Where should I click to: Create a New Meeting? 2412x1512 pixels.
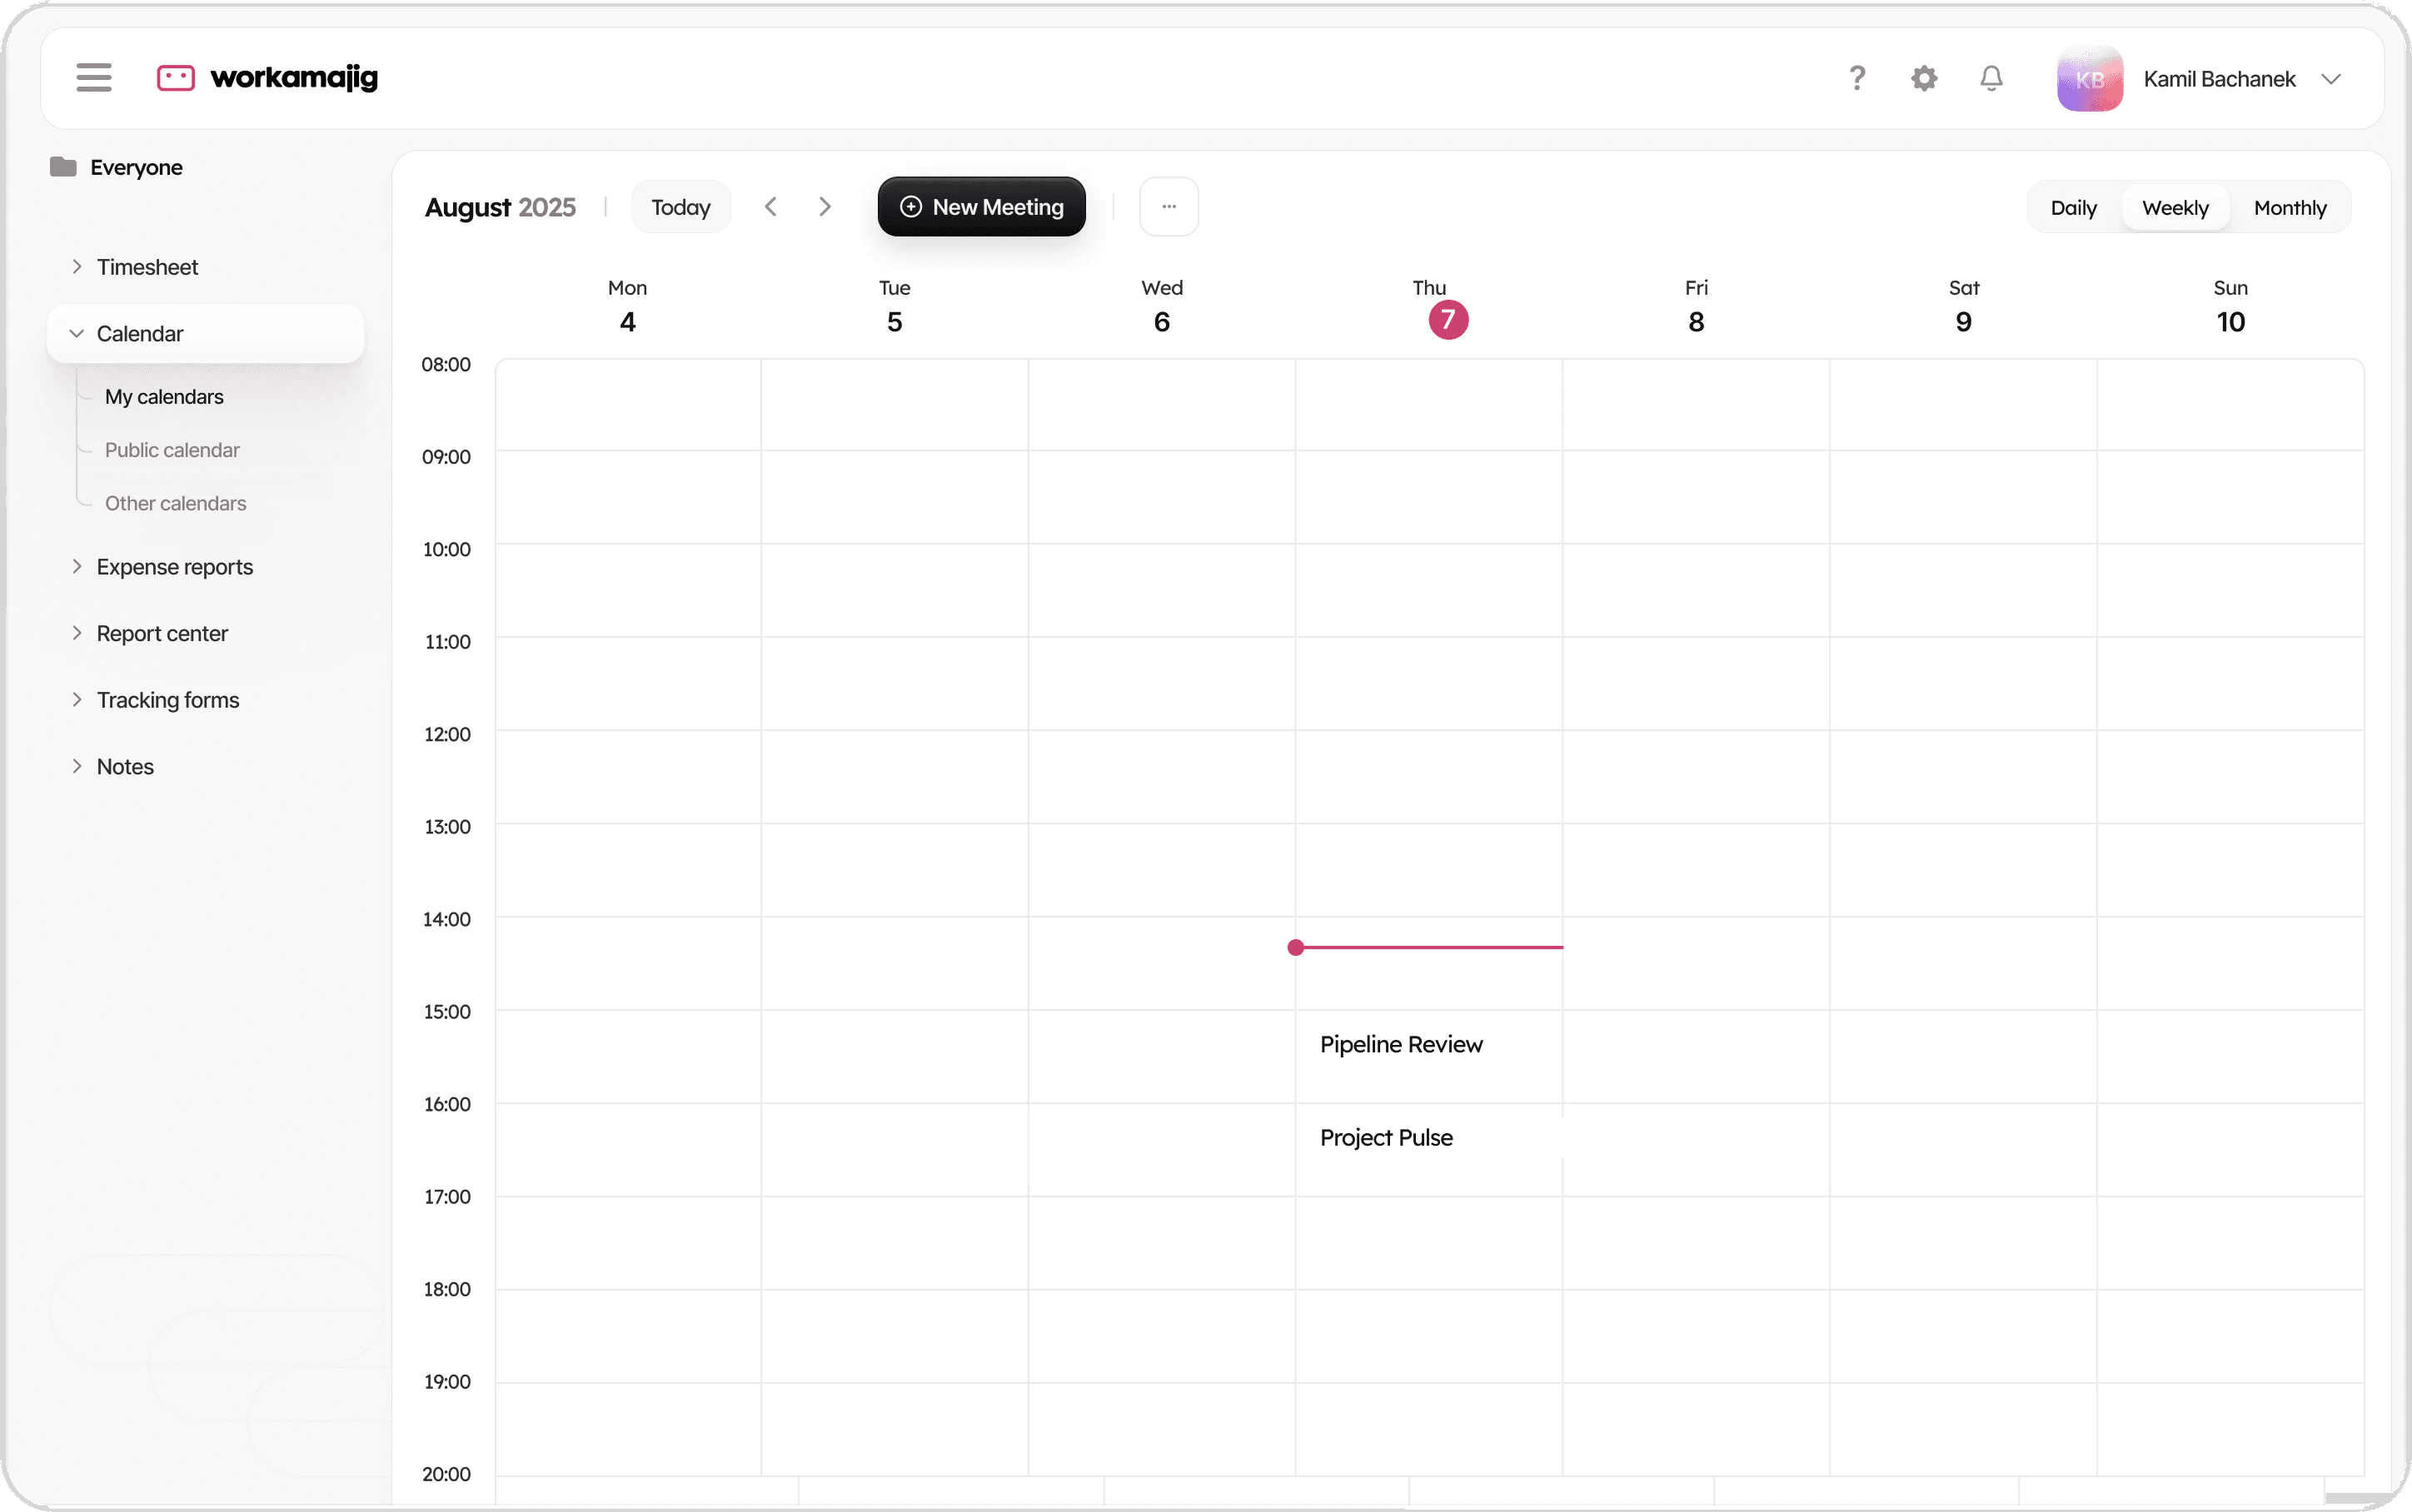point(981,207)
